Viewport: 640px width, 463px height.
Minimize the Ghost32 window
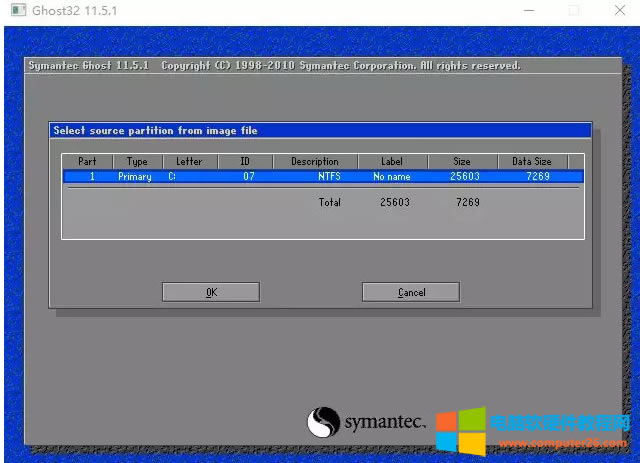pos(529,10)
